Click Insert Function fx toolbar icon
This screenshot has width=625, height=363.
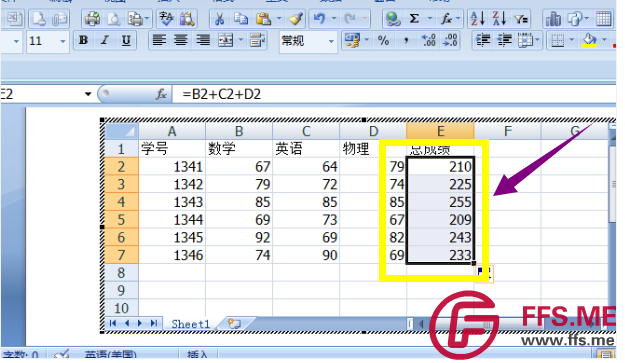[x=446, y=18]
